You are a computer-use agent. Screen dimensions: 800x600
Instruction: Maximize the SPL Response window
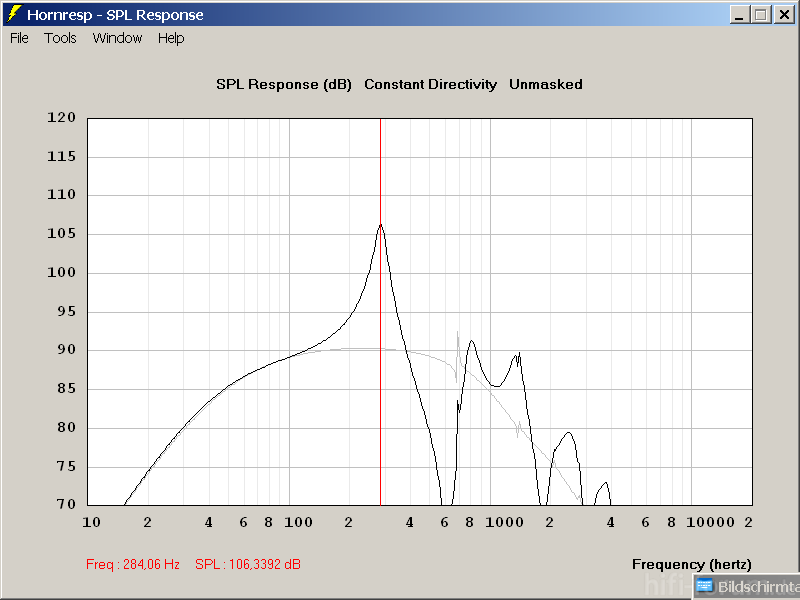tap(761, 15)
